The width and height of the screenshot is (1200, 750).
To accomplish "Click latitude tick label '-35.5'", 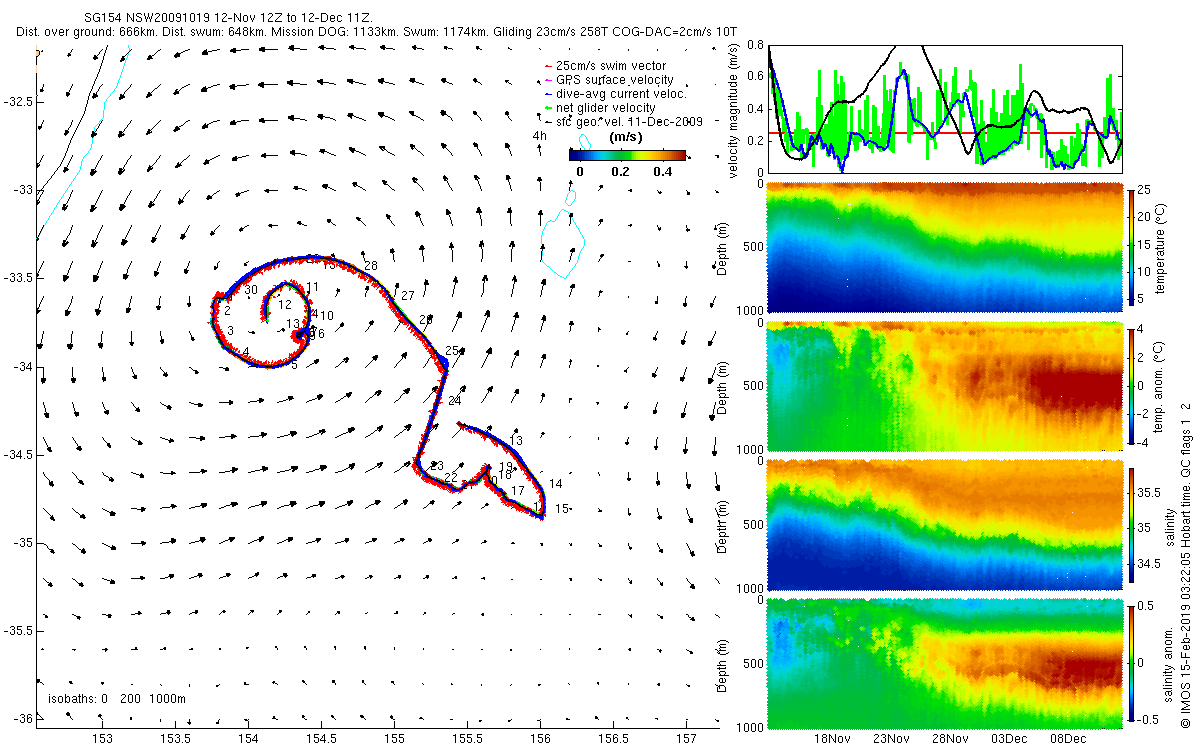I will 17,631.
